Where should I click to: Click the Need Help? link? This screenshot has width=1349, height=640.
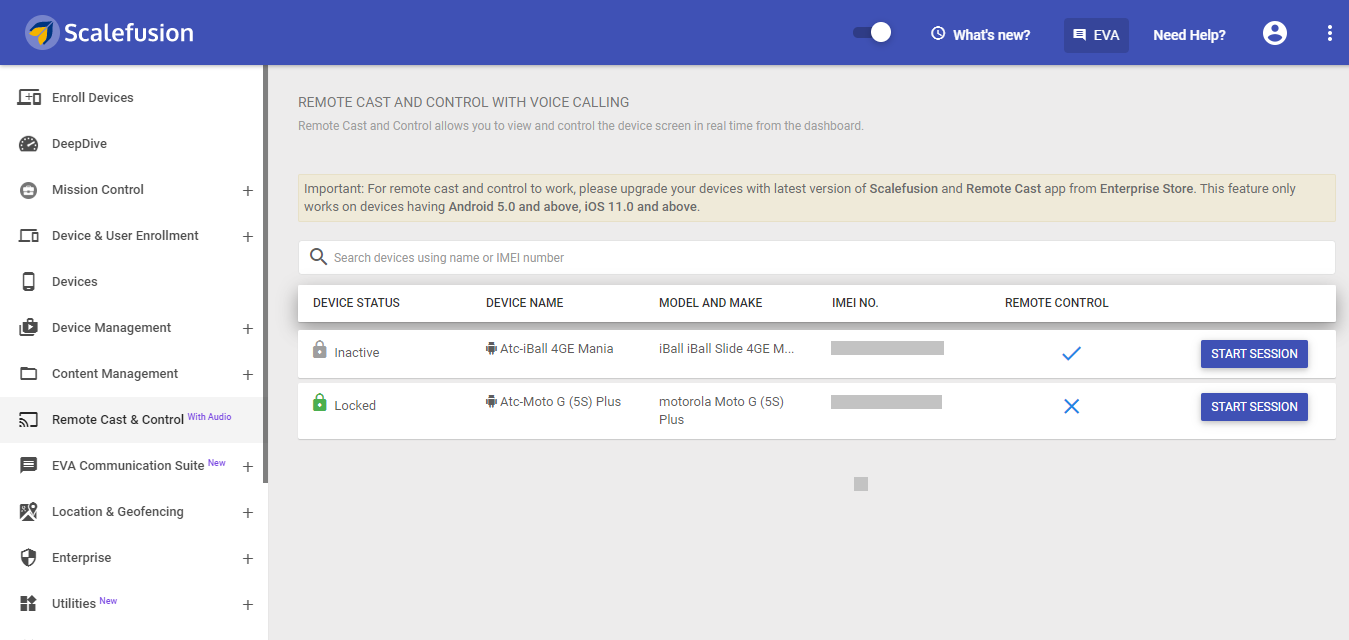click(1189, 34)
